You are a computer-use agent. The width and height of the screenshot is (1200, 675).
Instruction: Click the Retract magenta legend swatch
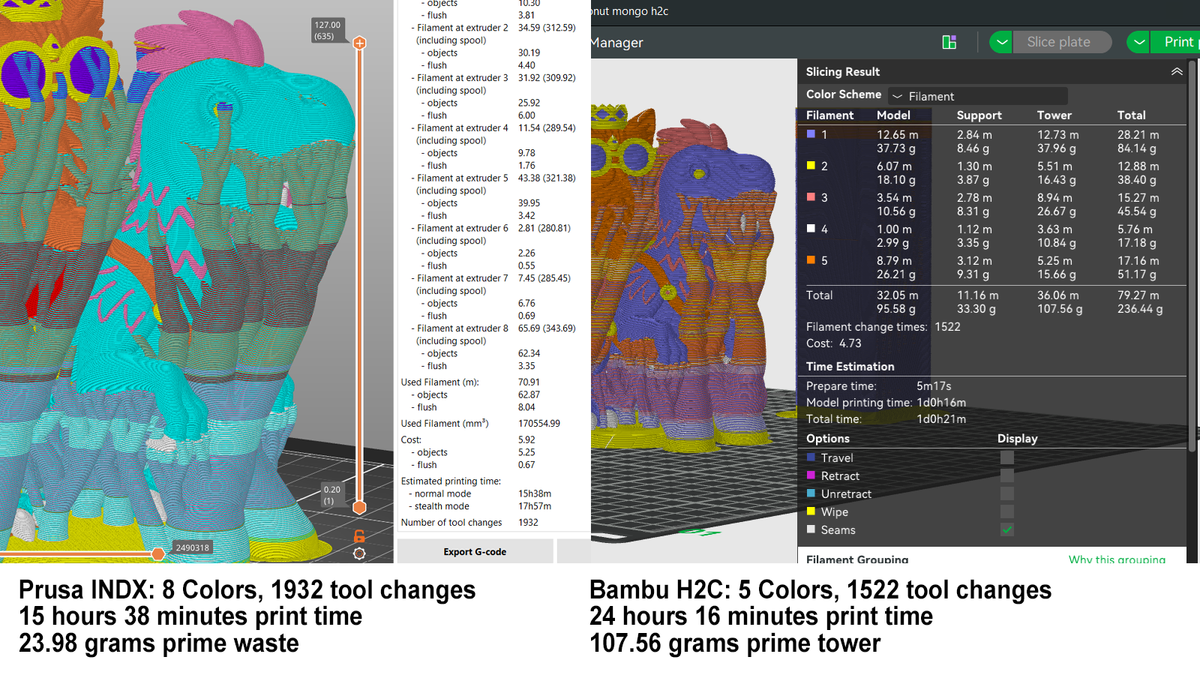(x=812, y=476)
